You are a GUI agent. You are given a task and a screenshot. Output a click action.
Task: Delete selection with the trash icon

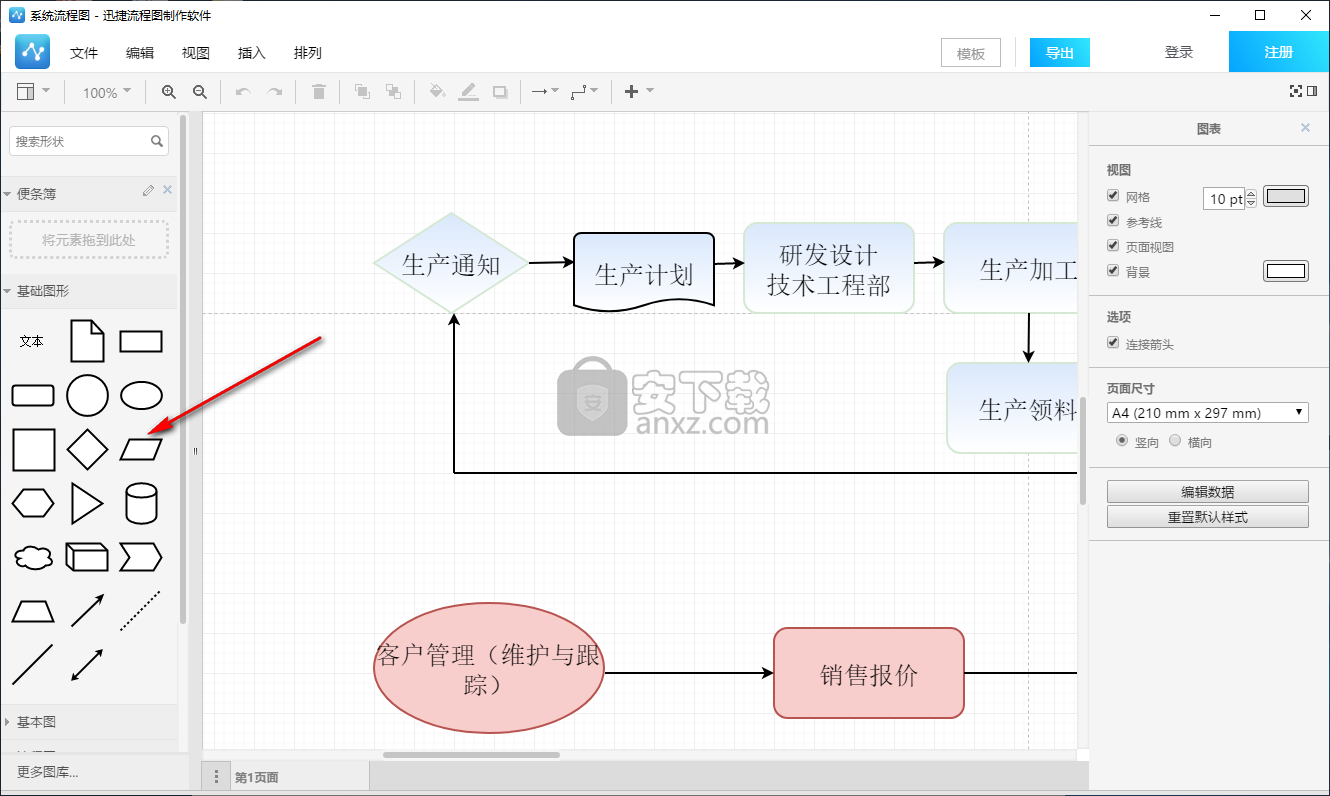point(319,92)
